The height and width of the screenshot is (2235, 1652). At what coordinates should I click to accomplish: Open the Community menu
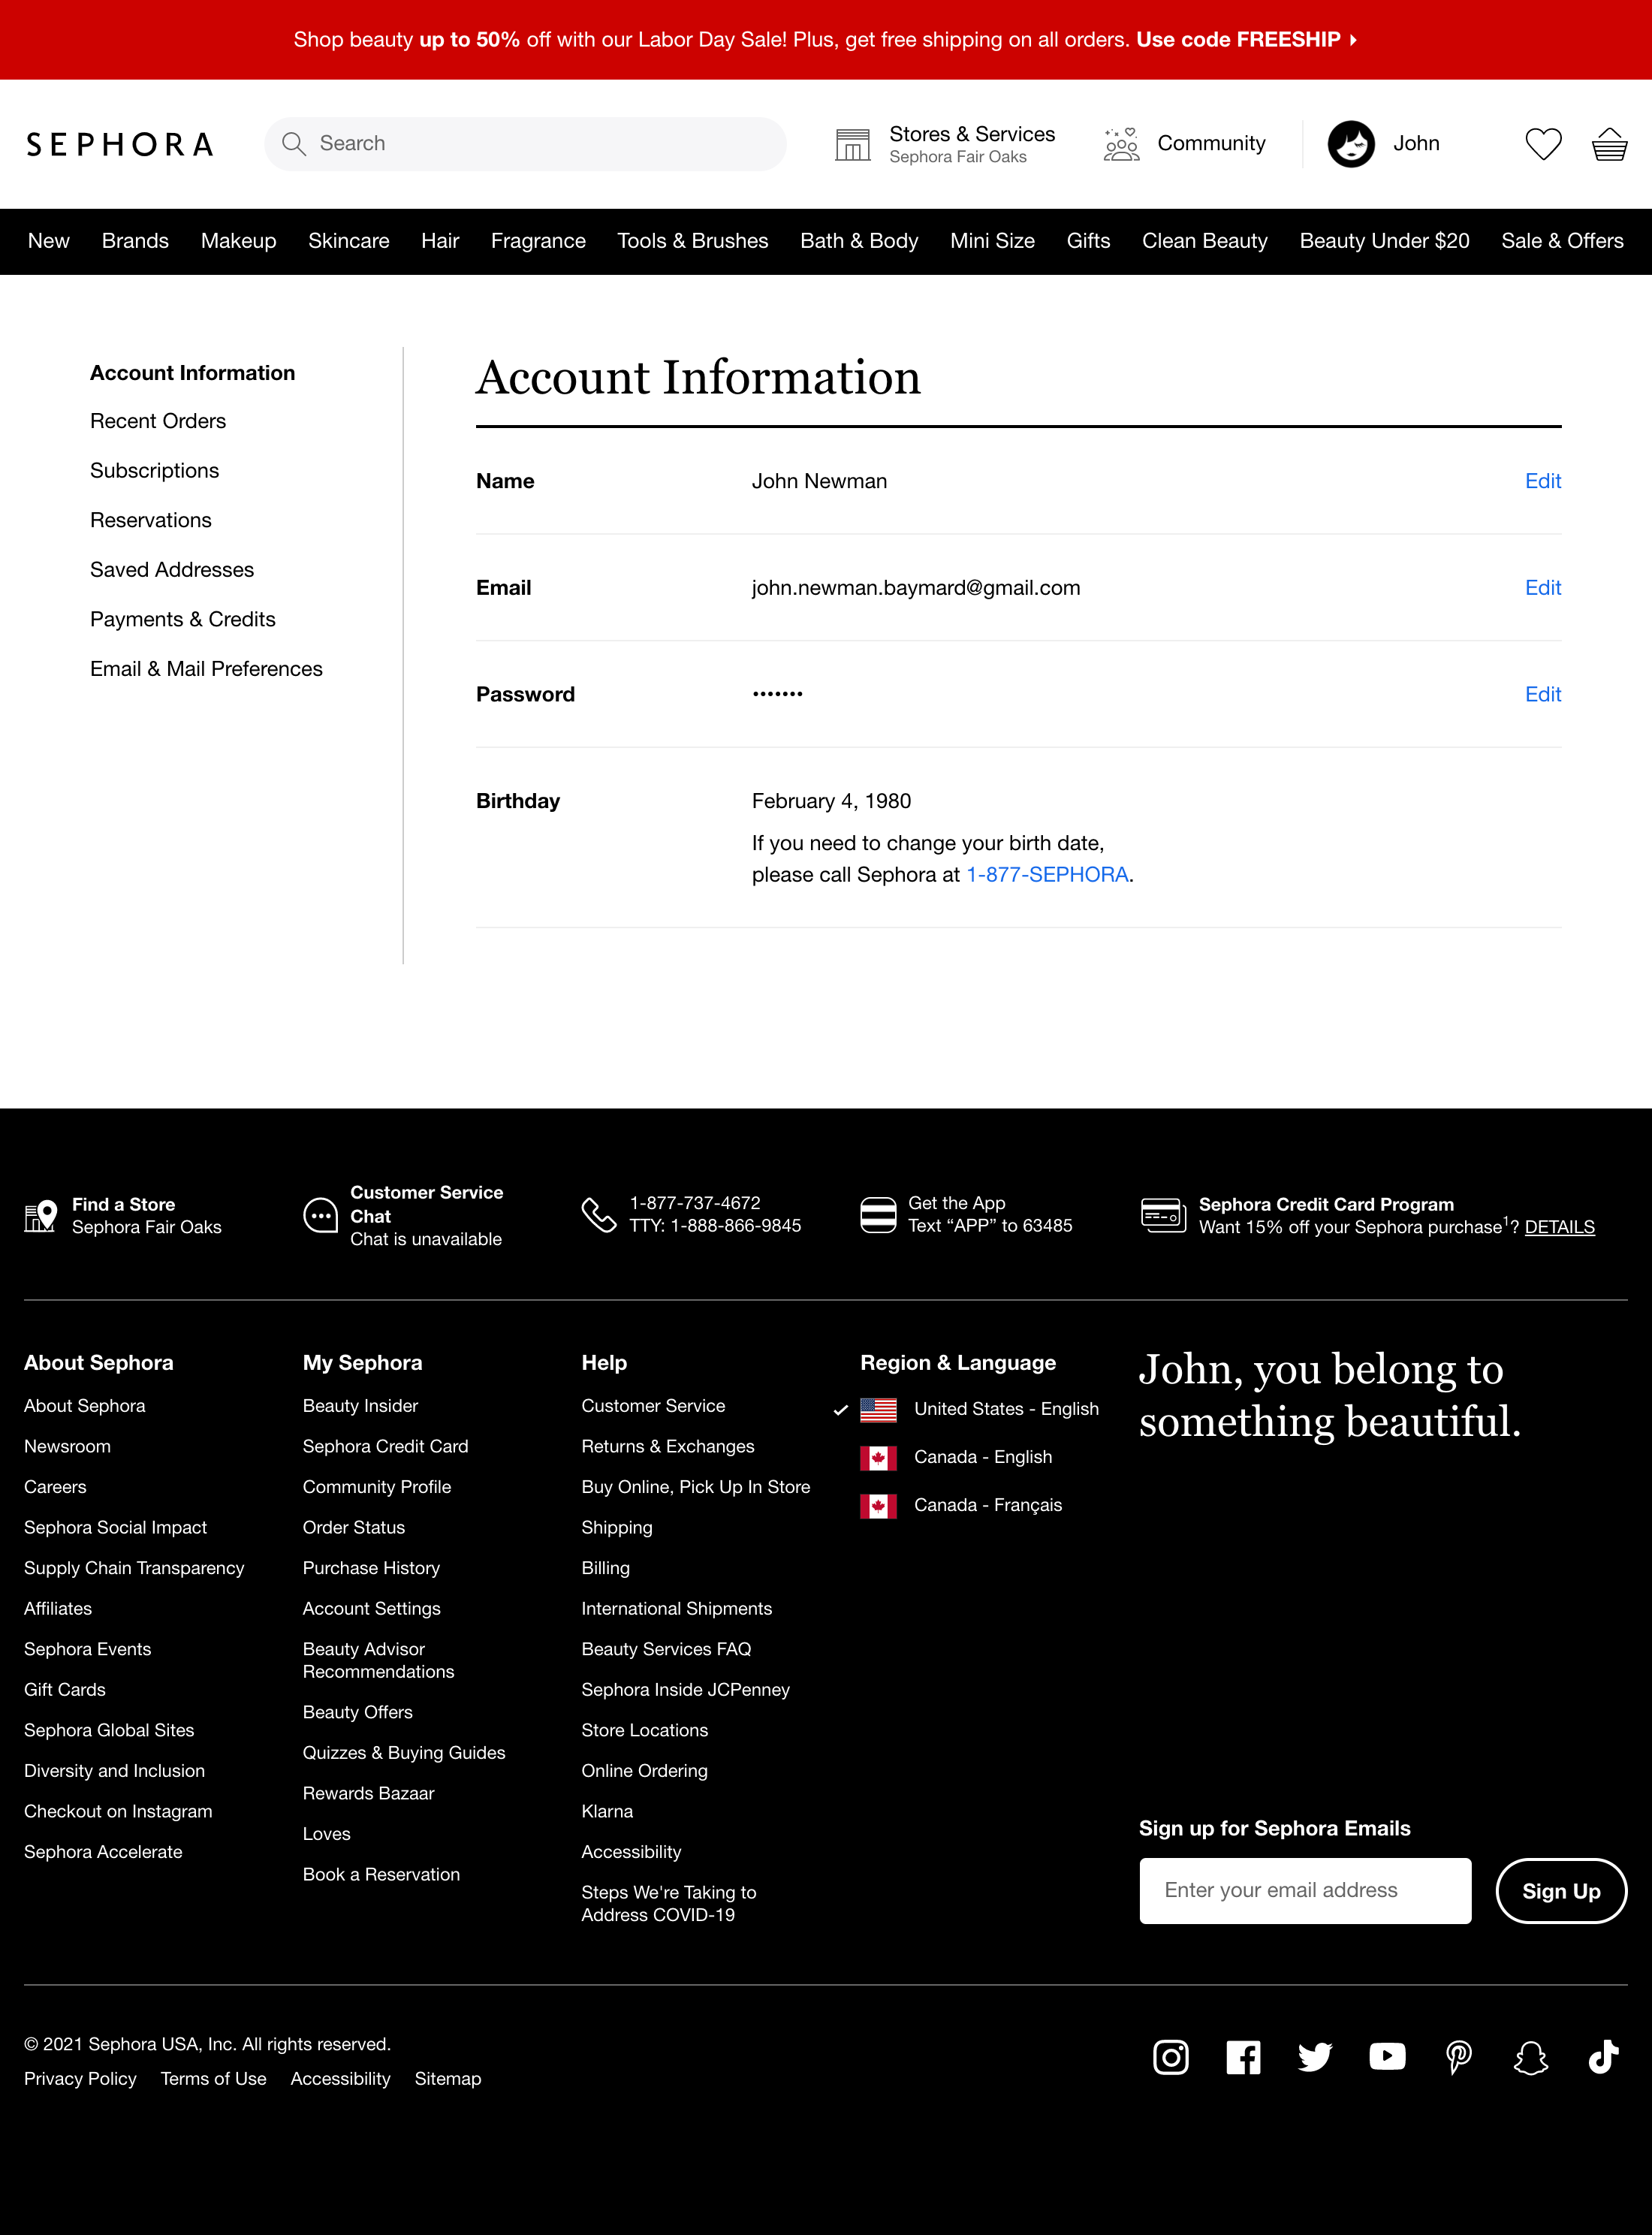(1185, 143)
